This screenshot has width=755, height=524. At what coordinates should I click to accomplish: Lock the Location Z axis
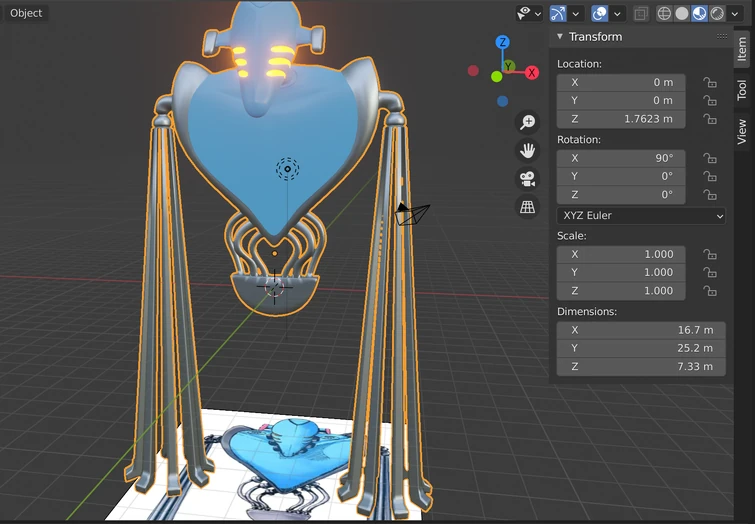(x=710, y=119)
